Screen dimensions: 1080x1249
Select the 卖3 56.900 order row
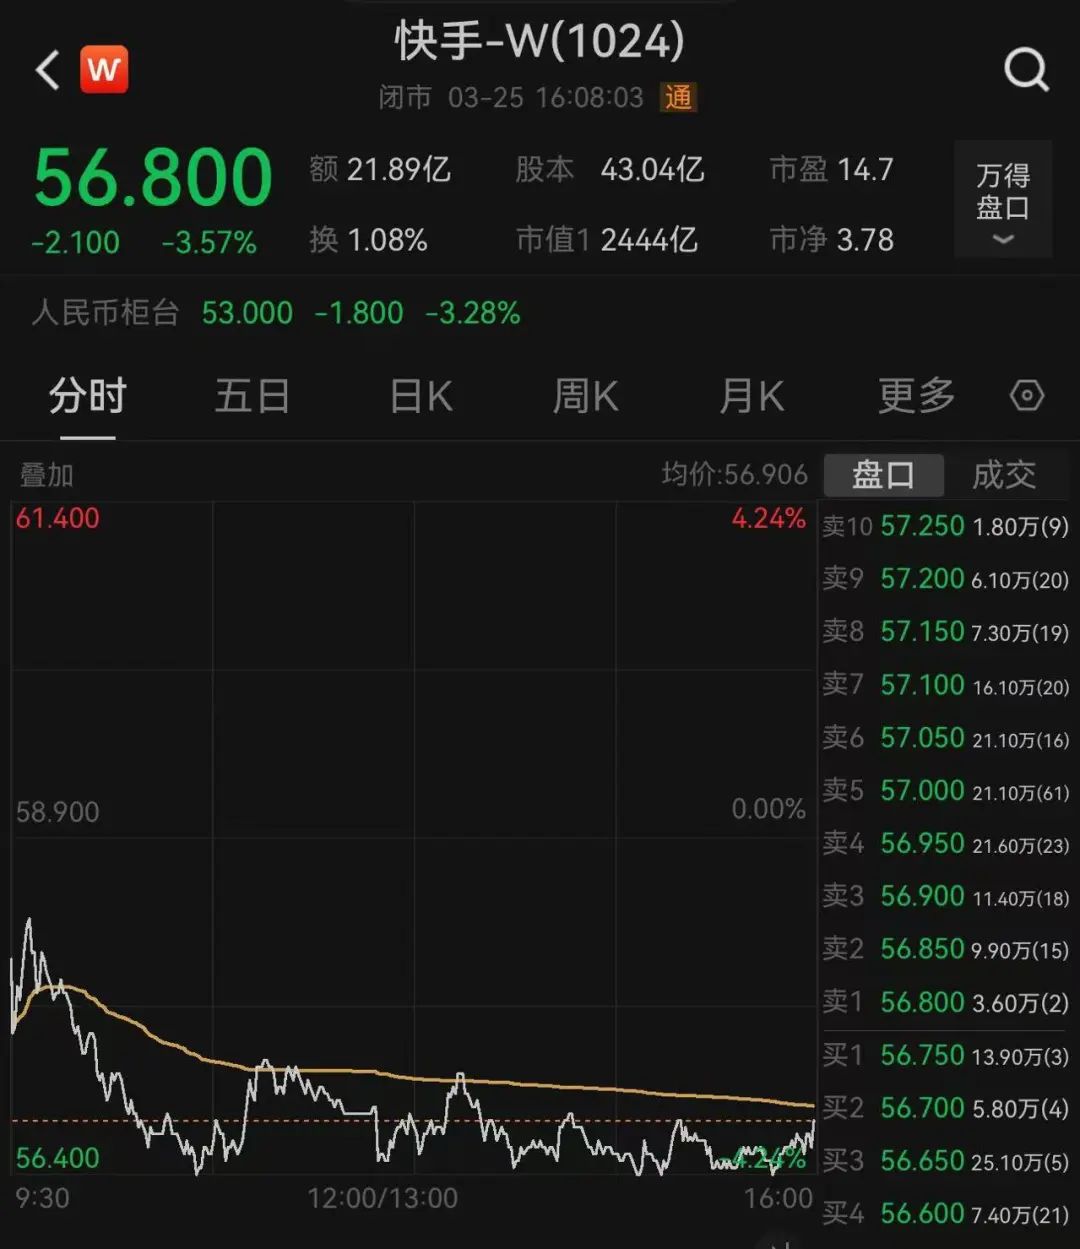pyautogui.click(x=946, y=897)
